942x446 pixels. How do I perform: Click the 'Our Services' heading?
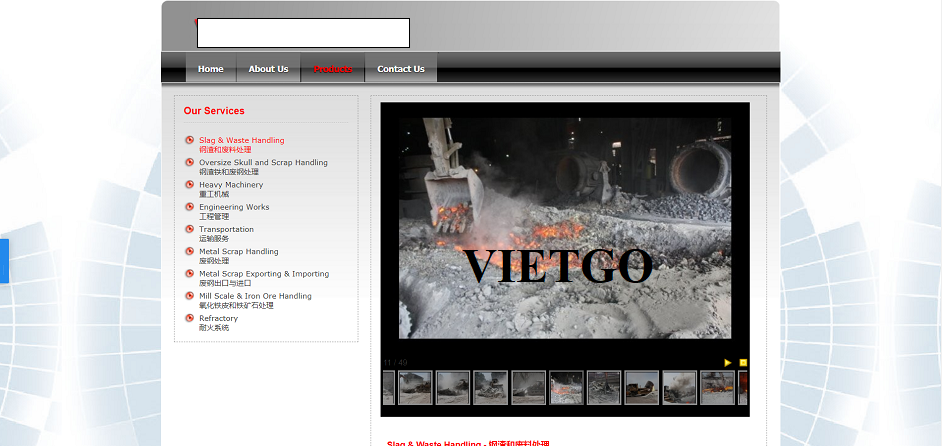click(214, 111)
